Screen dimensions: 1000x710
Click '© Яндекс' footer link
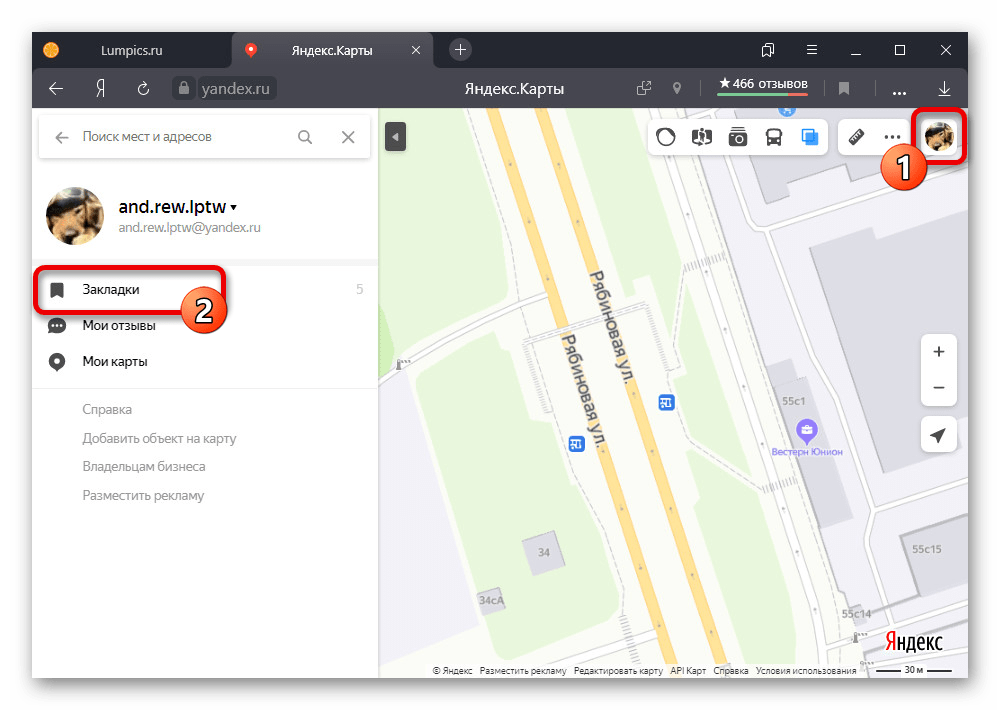(452, 670)
